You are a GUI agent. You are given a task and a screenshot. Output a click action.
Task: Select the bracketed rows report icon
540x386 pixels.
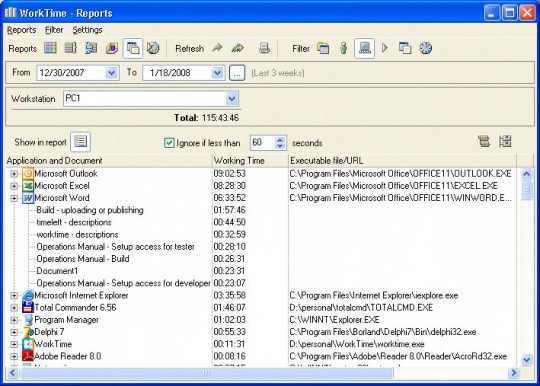tap(71, 48)
